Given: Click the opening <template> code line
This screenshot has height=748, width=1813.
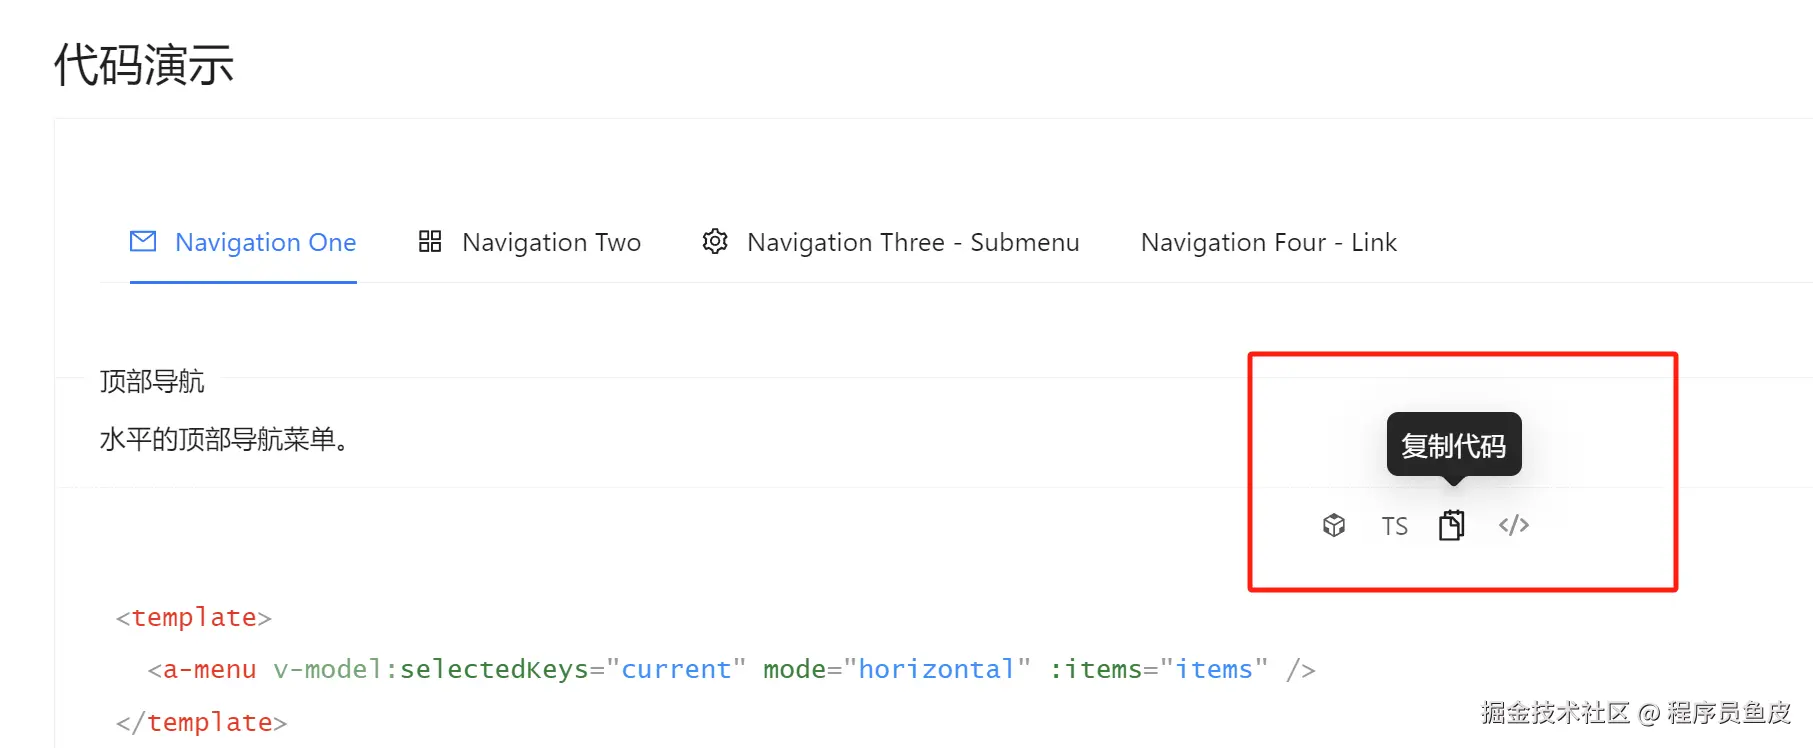Looking at the screenshot, I should (194, 618).
